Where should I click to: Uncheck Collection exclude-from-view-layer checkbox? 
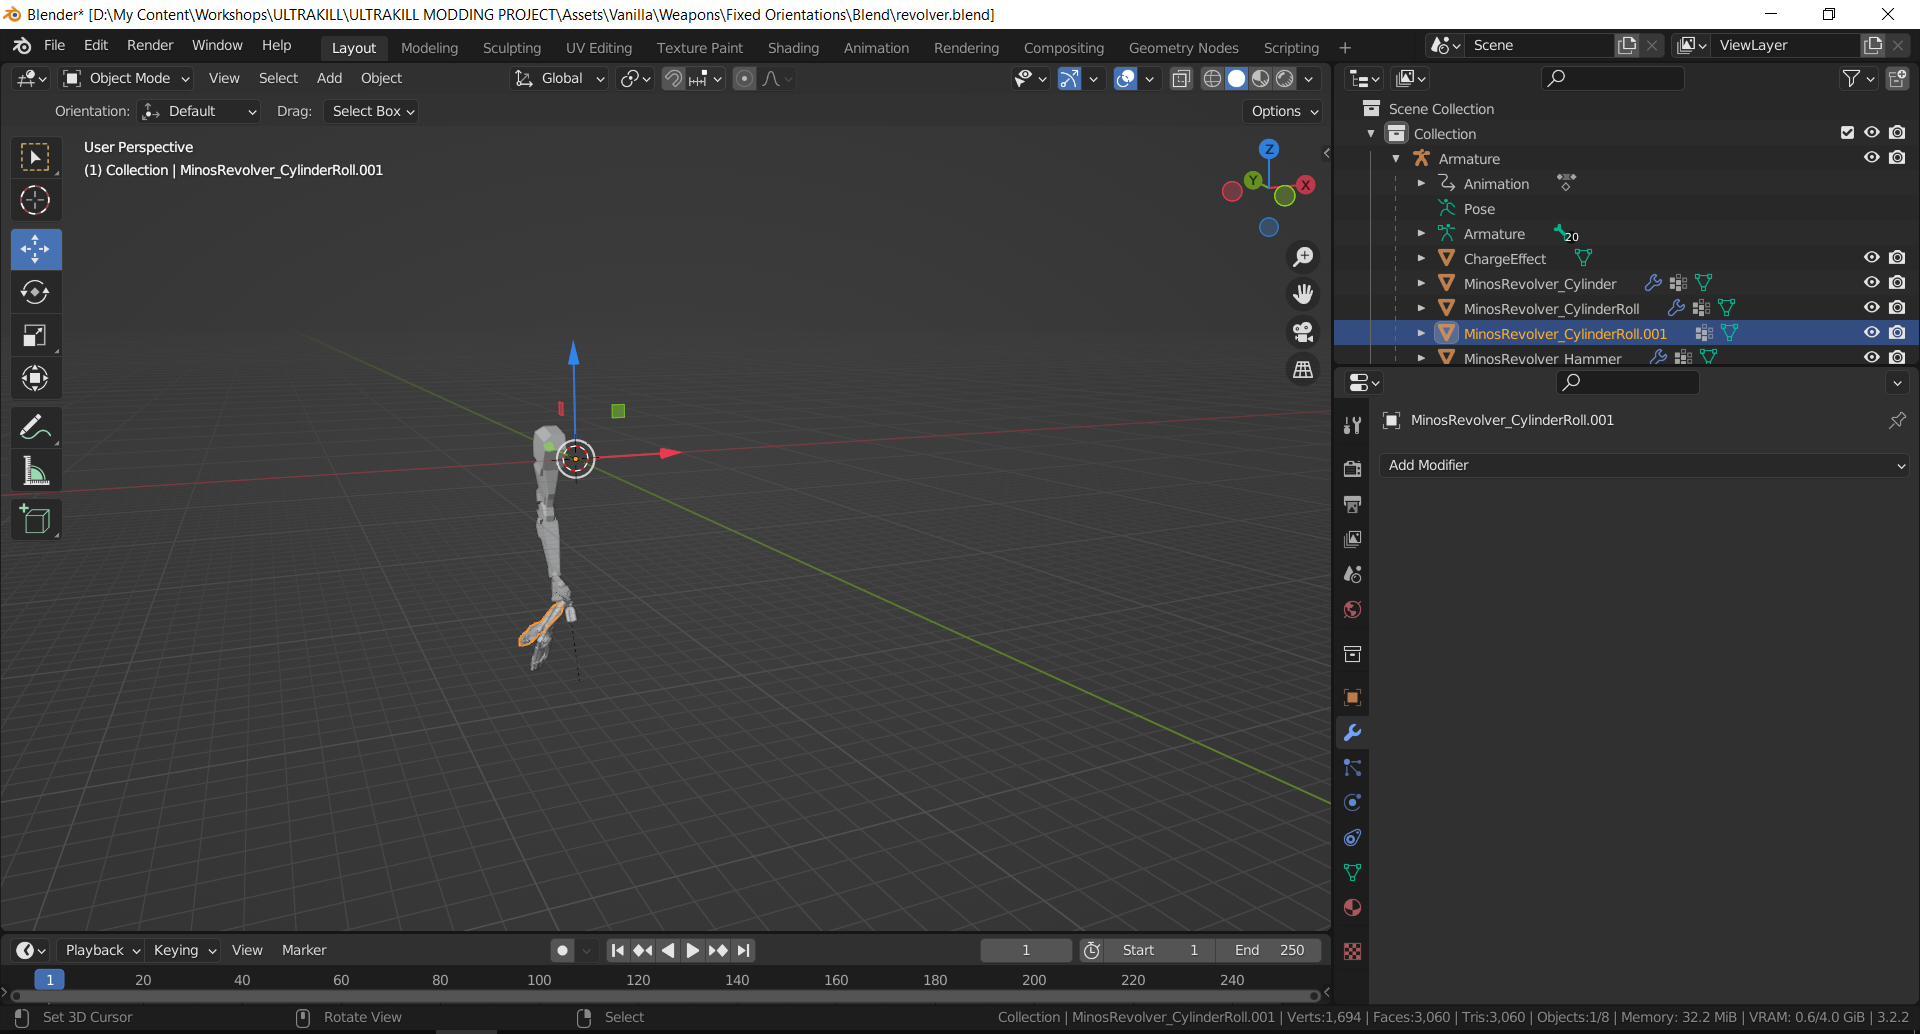[x=1847, y=133]
